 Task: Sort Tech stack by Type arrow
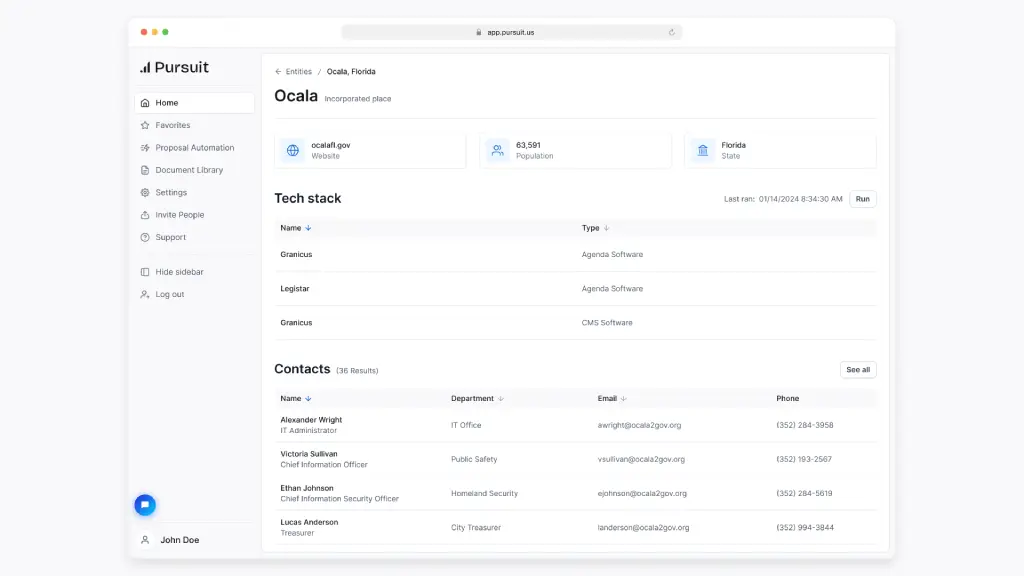click(607, 228)
